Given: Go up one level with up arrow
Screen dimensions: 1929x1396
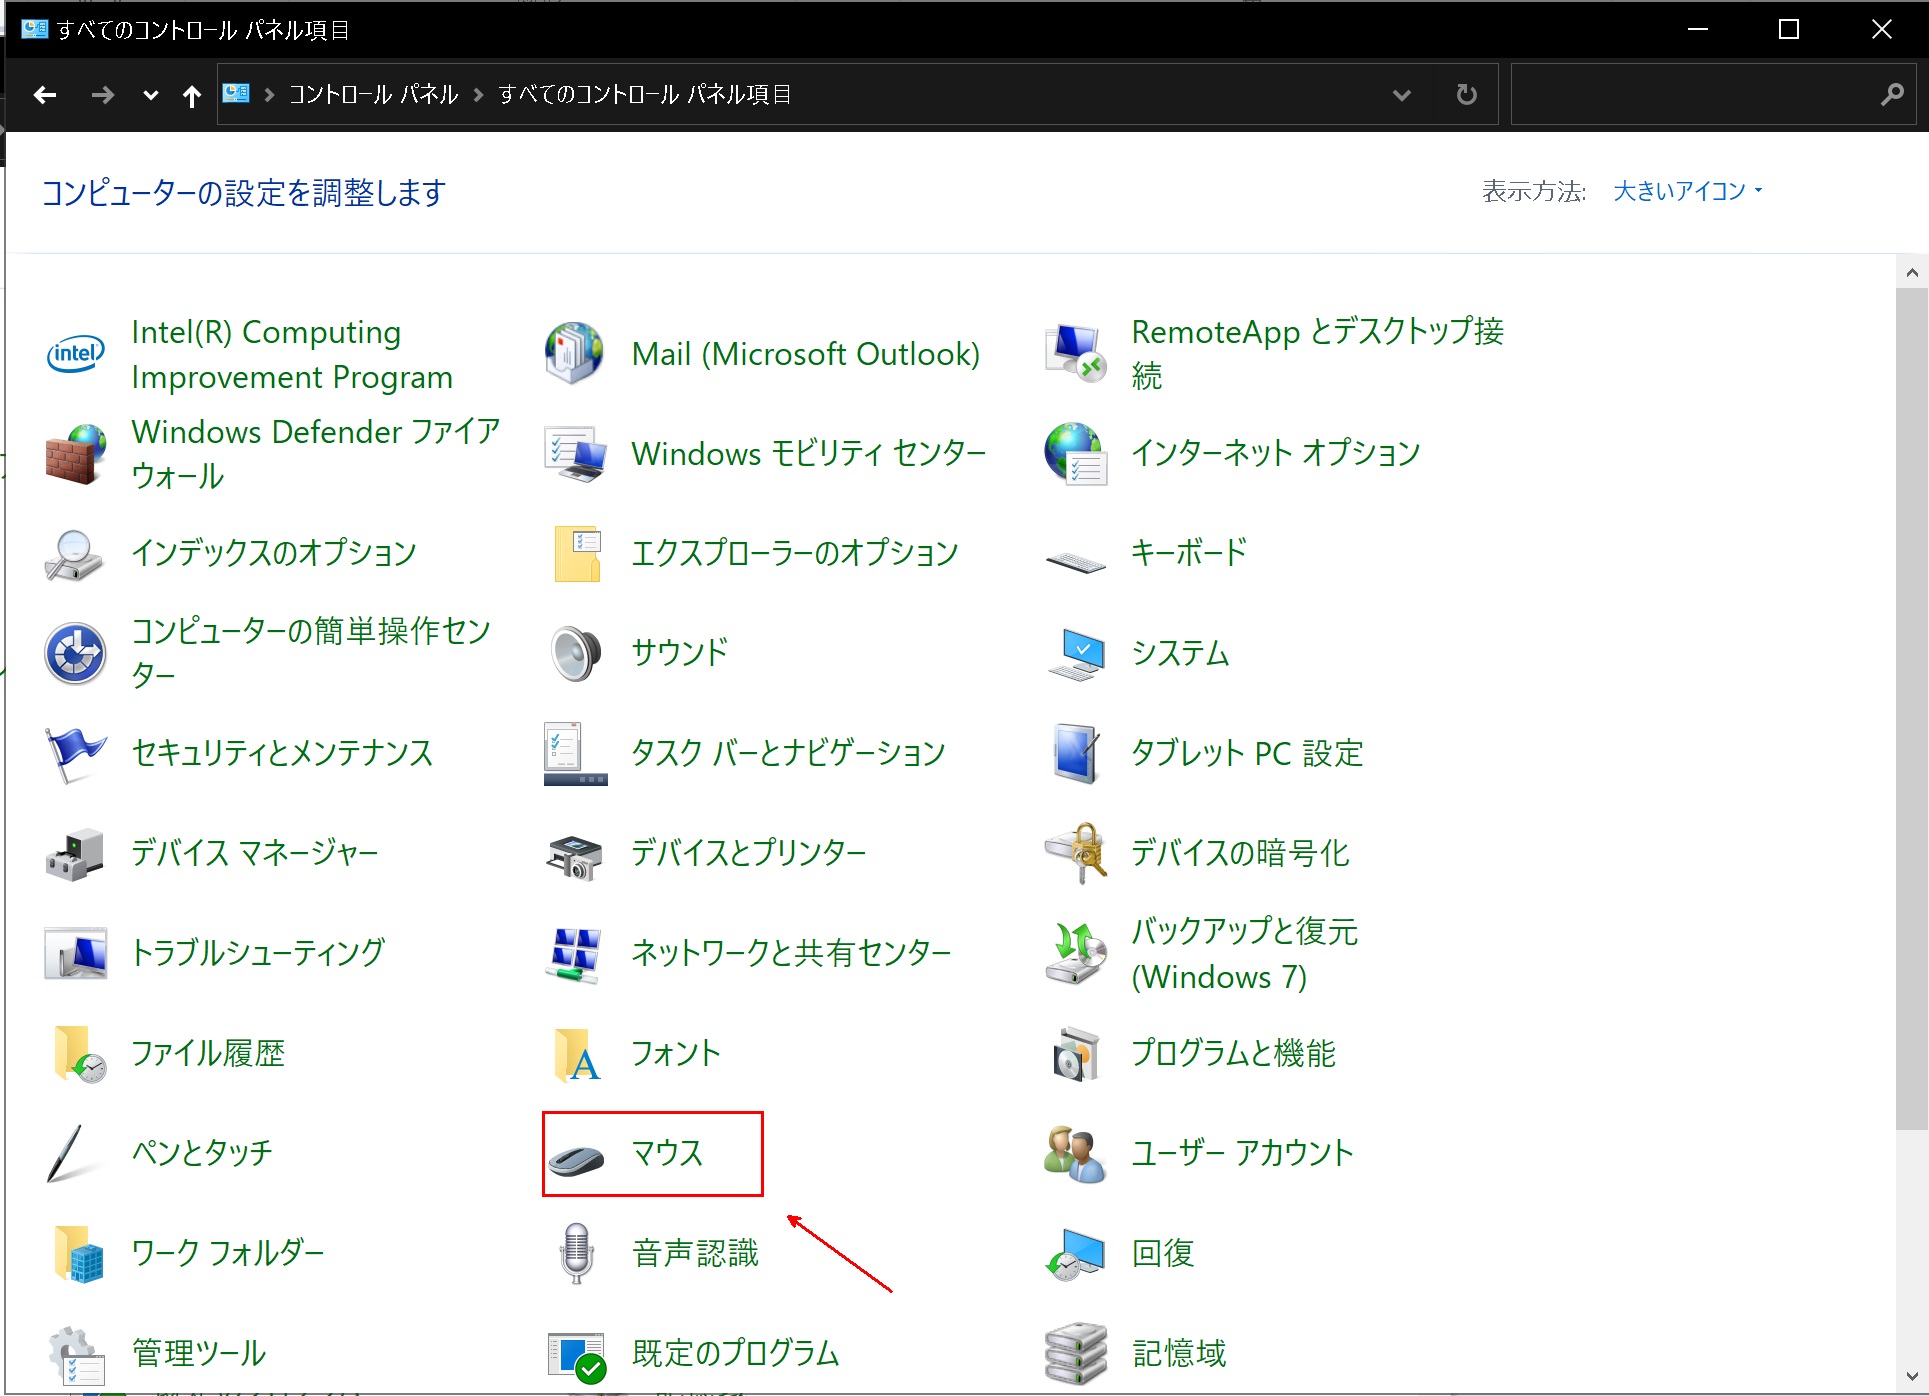Looking at the screenshot, I should (191, 96).
